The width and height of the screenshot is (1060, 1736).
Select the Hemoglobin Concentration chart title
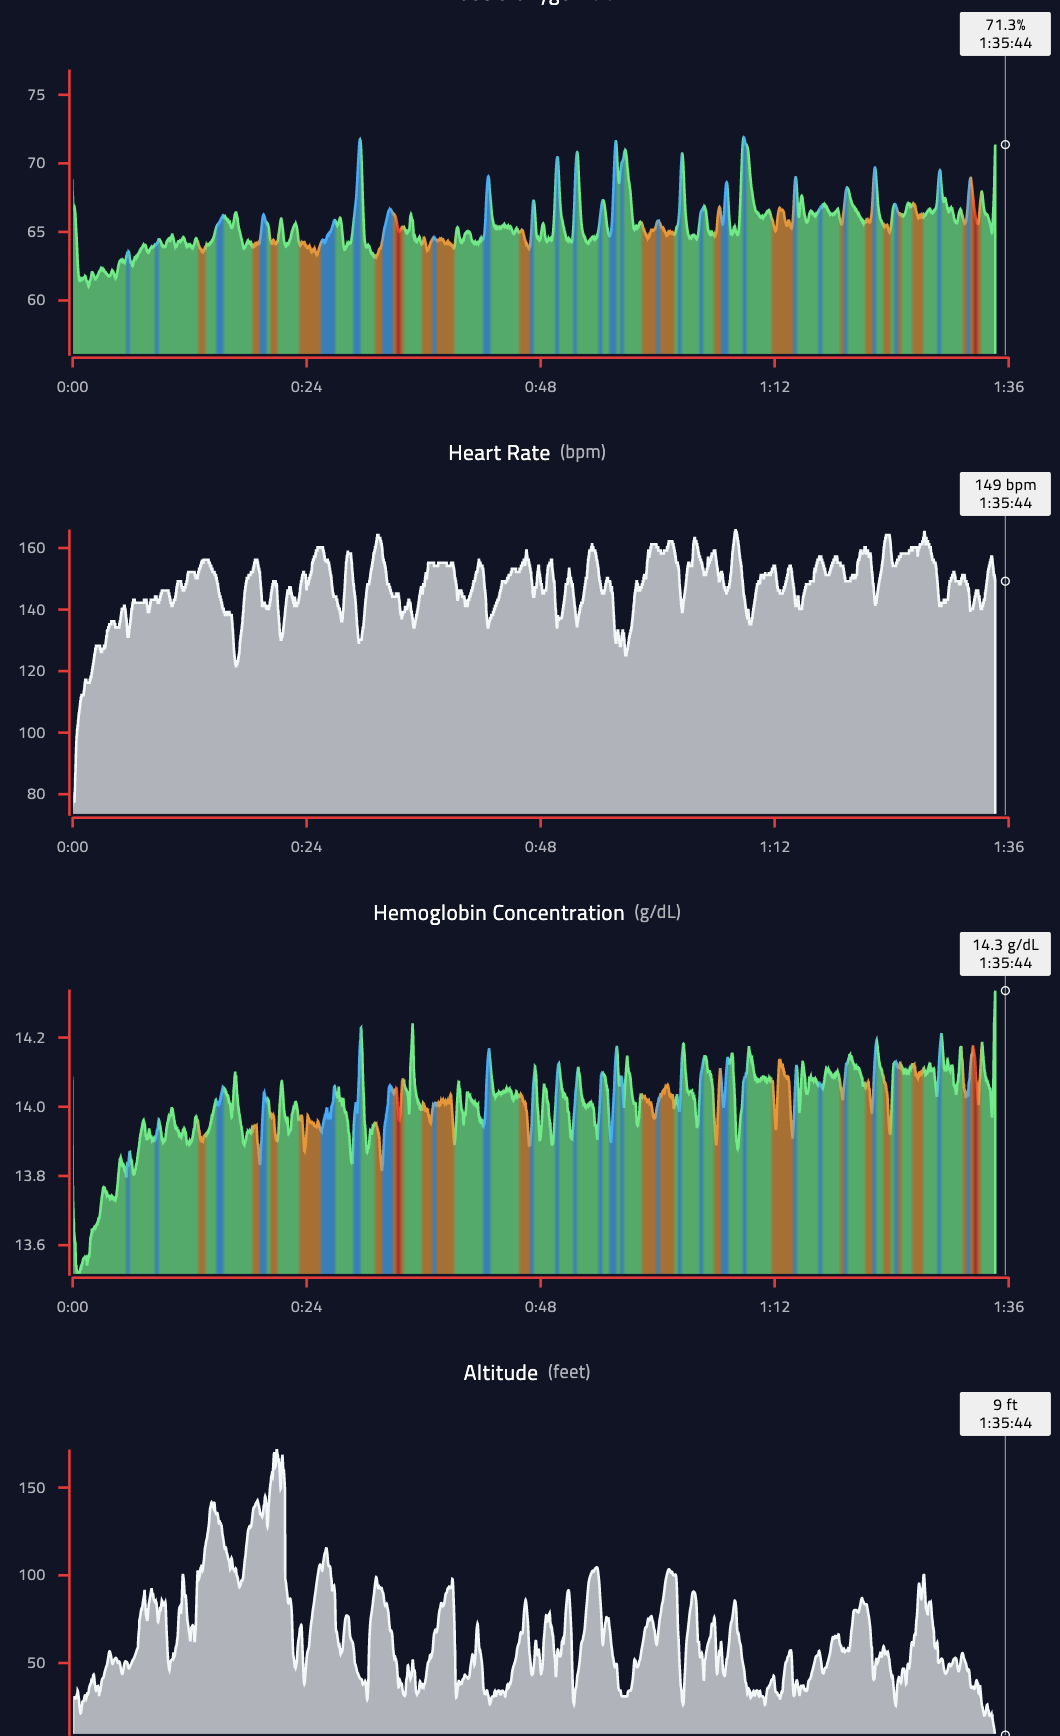coord(498,913)
